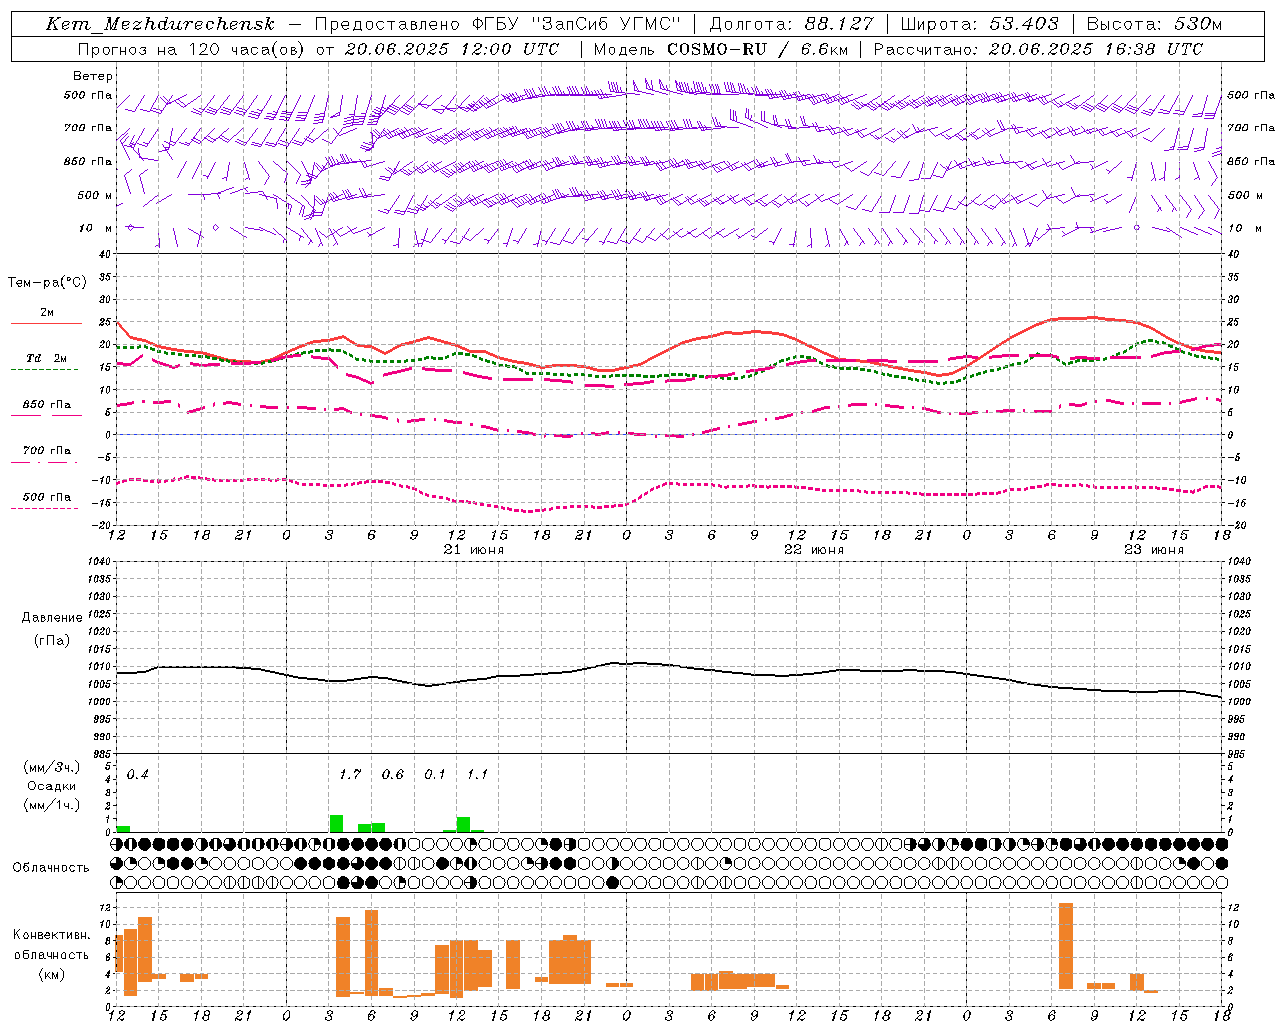Screen dimensions: 1280x1024
Task: Click the tallest green precipitation bar
Action: pyautogui.click(x=337, y=823)
